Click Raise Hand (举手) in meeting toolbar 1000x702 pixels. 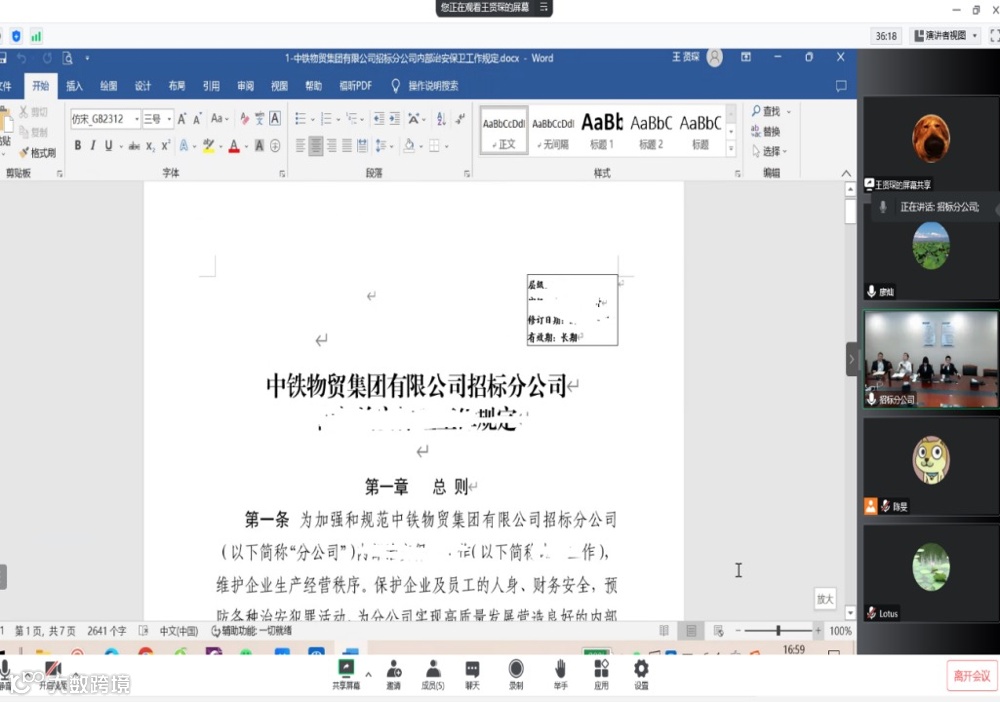coord(560,675)
